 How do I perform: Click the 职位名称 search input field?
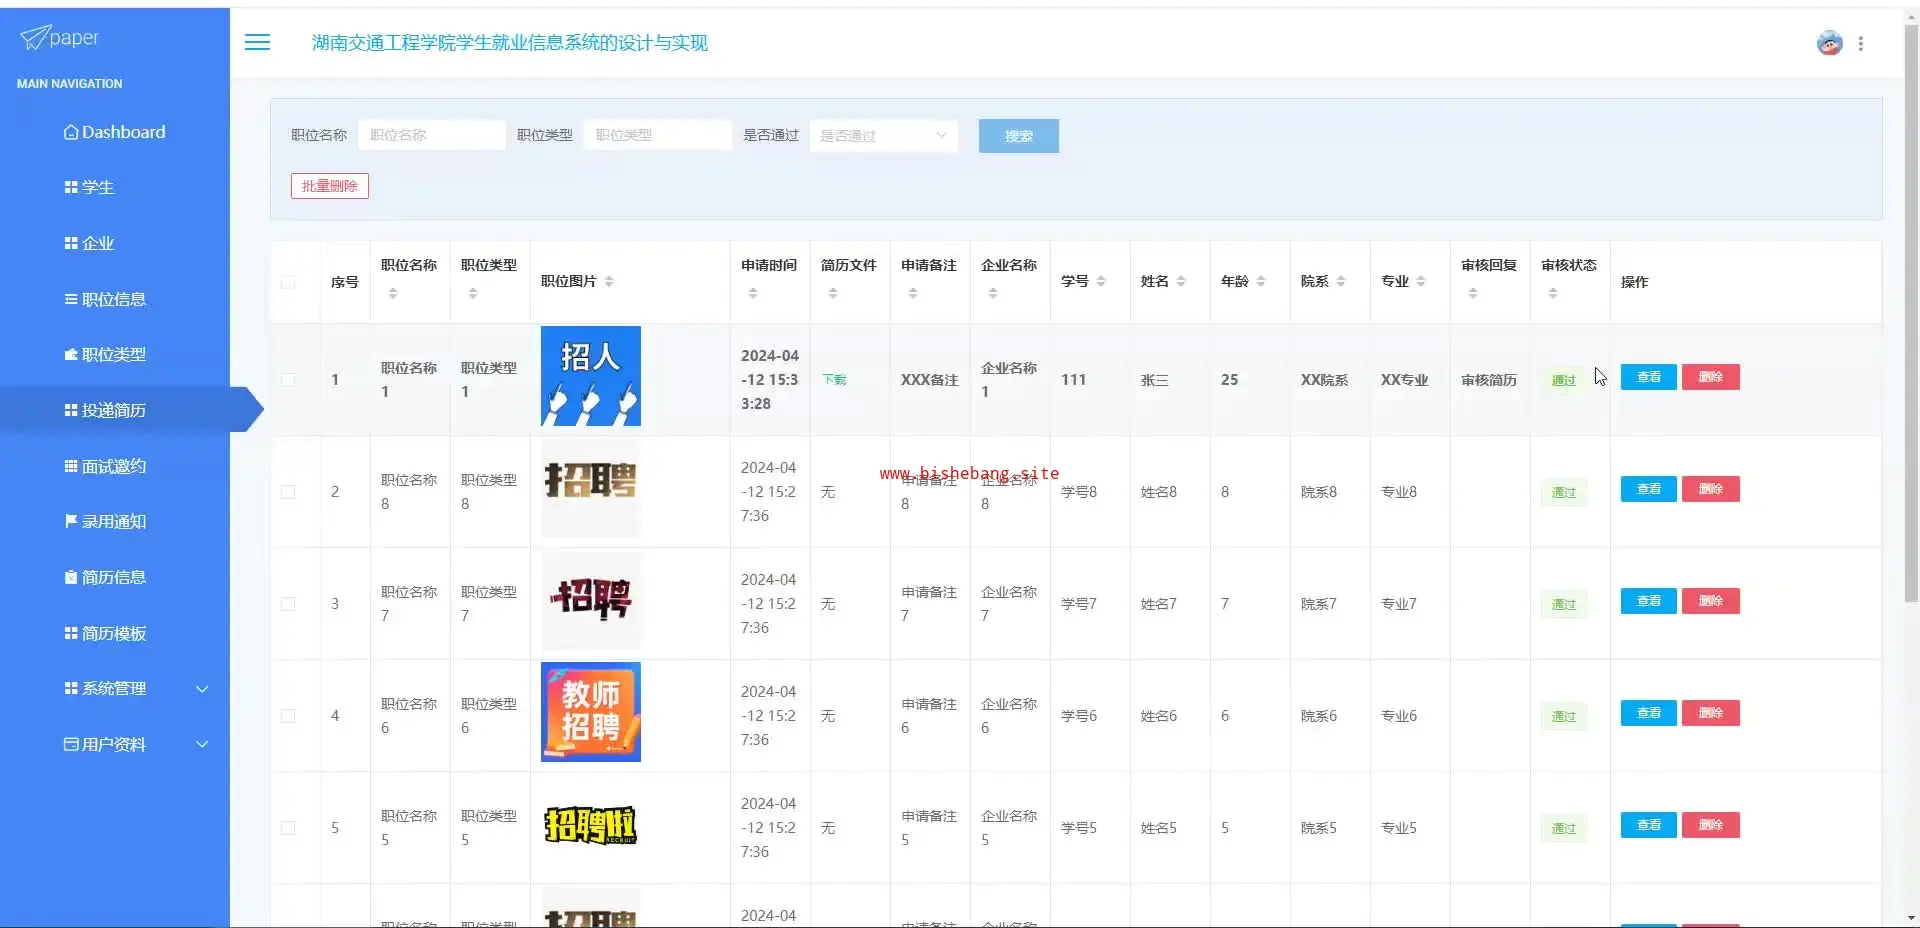point(431,136)
